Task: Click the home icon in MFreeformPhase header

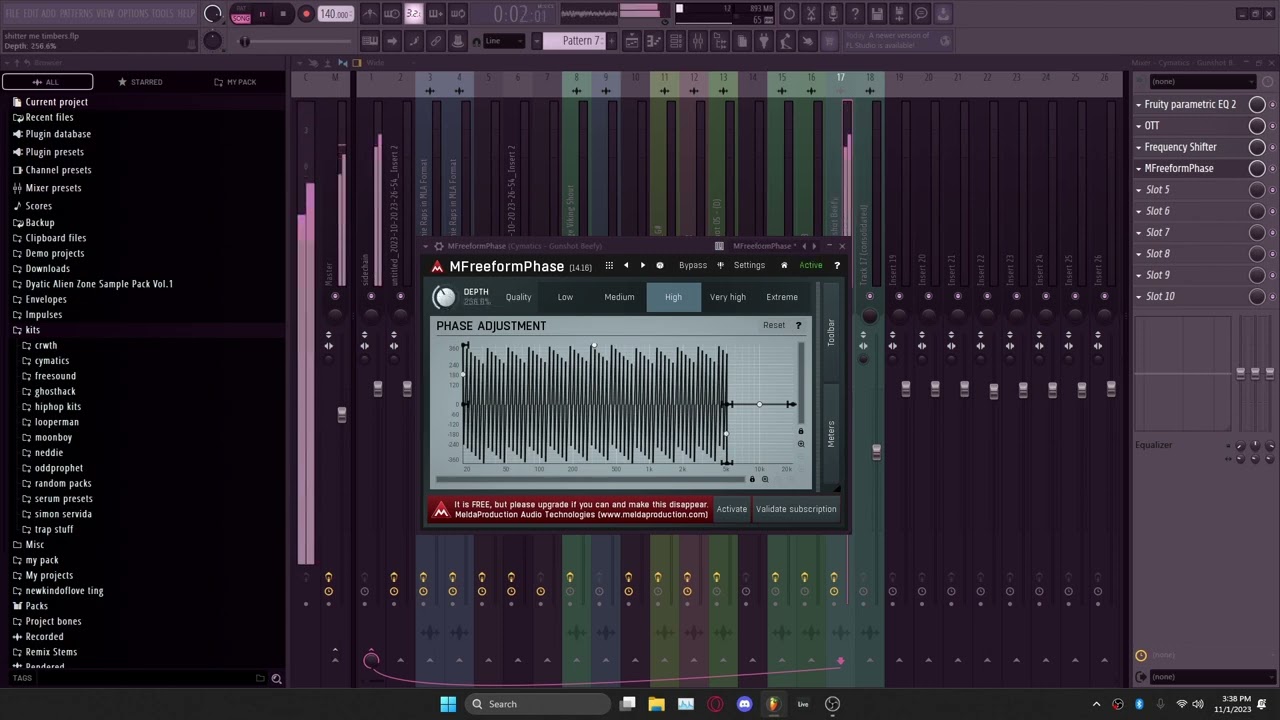Action: tap(784, 266)
